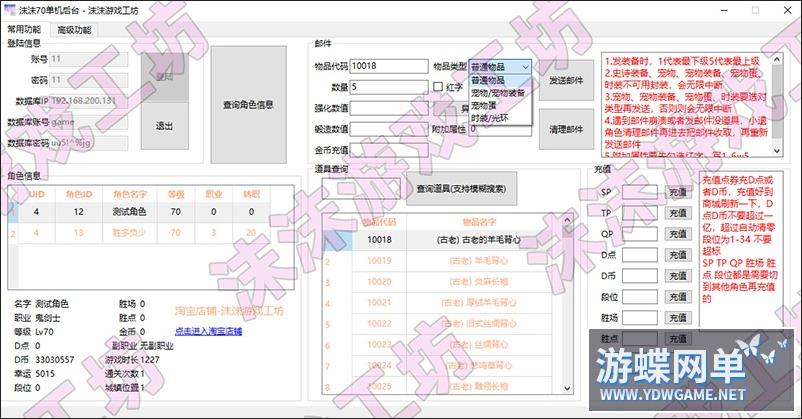Screen dimensions: 802x419
Task: Toggle the 红字 checkbox
Action: [x=438, y=88]
